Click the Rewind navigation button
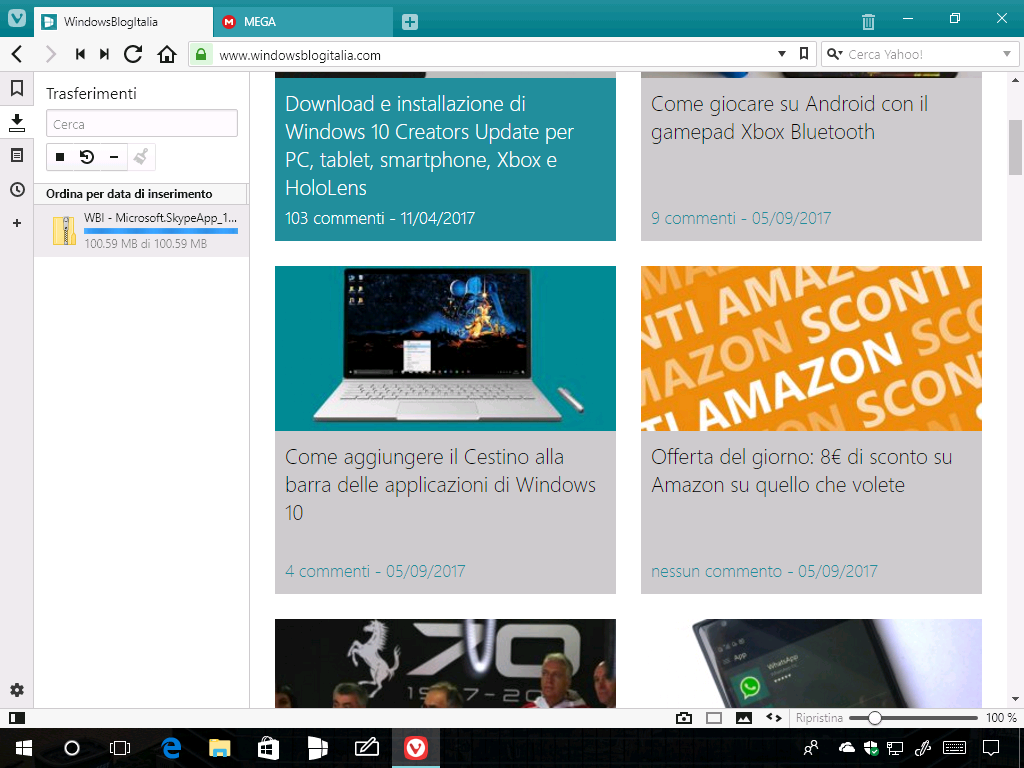The image size is (1024, 768). [x=80, y=54]
